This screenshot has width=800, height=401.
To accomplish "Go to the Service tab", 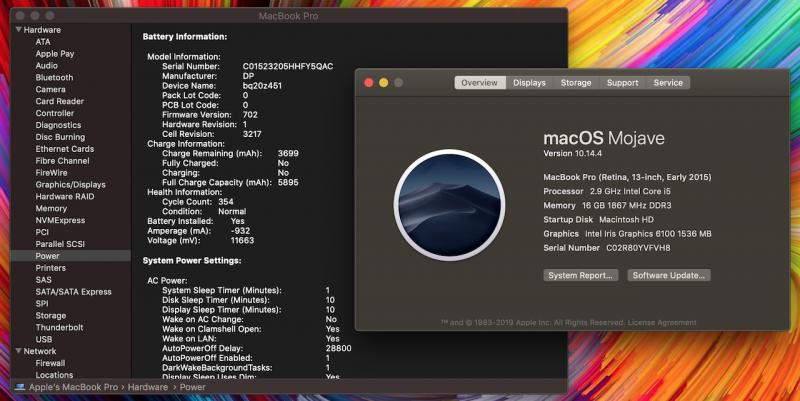I will [x=668, y=83].
